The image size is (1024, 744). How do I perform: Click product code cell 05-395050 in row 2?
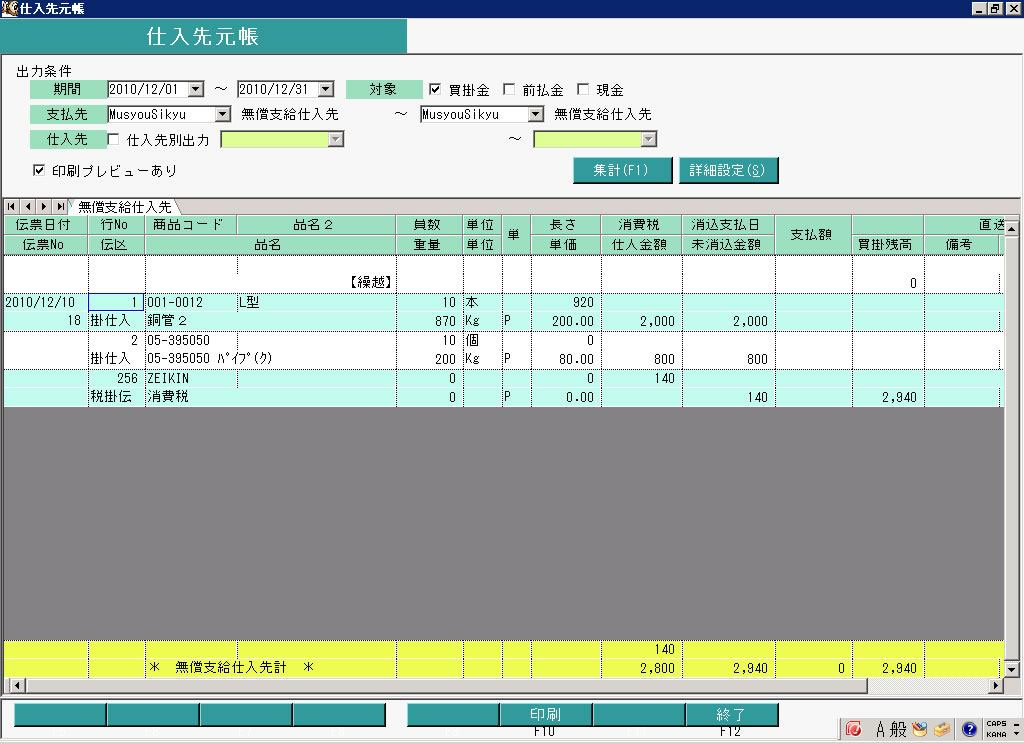(x=191, y=340)
